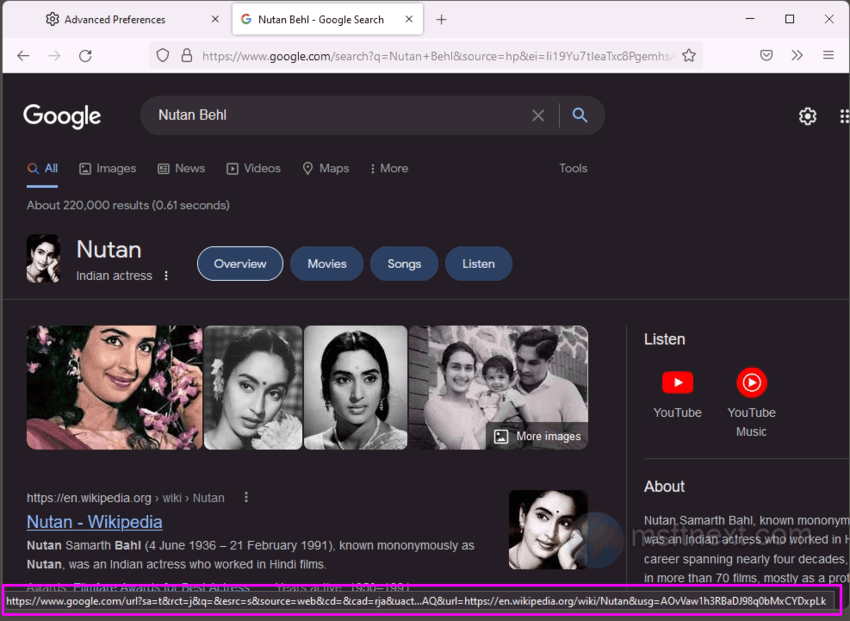Minimize the Firefox window

tap(750, 19)
